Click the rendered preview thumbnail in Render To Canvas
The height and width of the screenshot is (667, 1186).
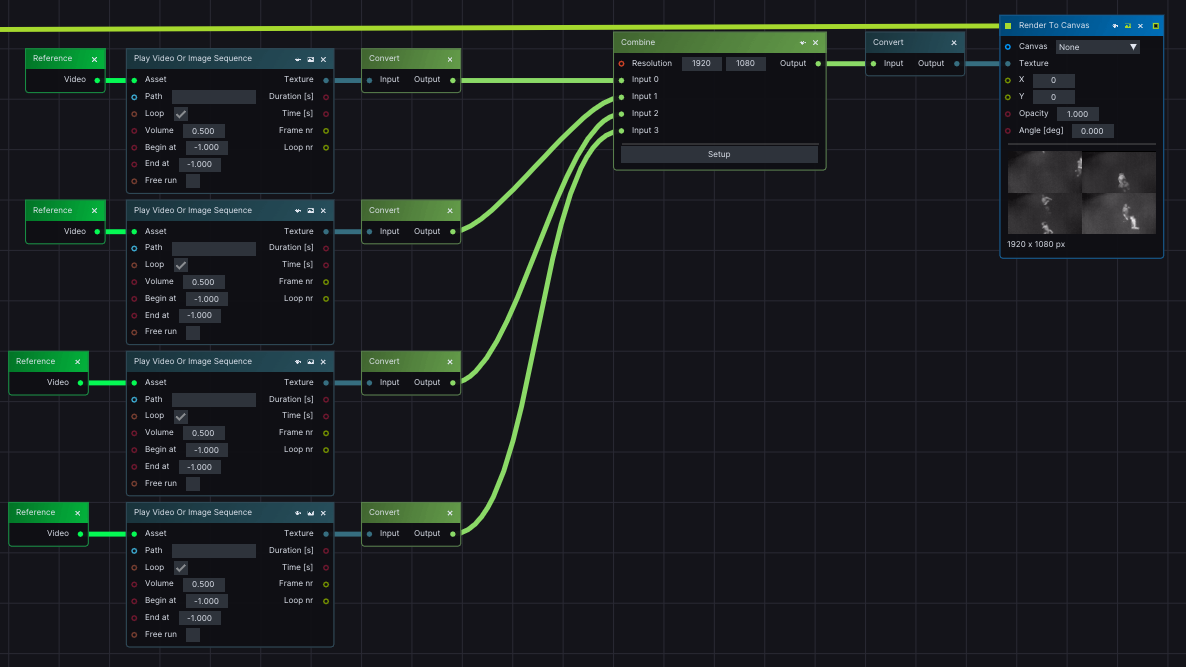[x=1081, y=192]
